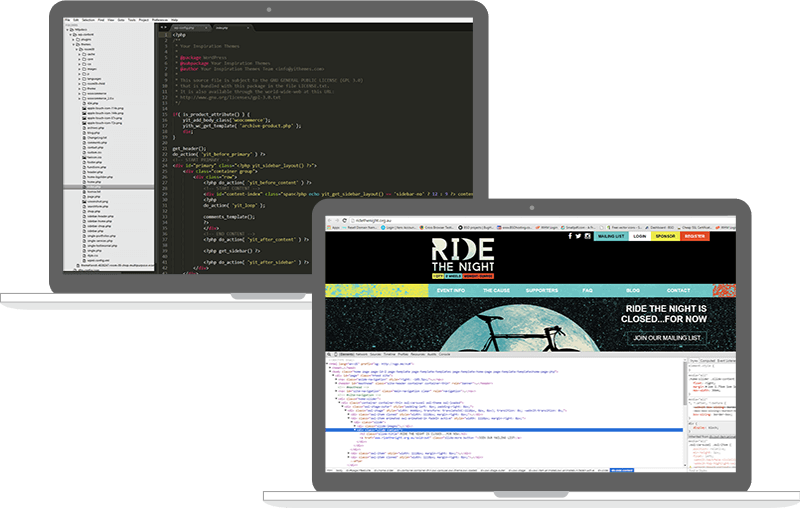Expand the languages folder in sidebar tree
This screenshot has width=800, height=508.
click(79, 79)
